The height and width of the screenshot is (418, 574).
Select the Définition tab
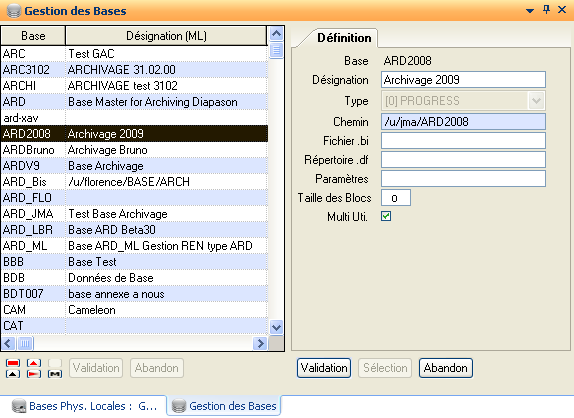[344, 38]
